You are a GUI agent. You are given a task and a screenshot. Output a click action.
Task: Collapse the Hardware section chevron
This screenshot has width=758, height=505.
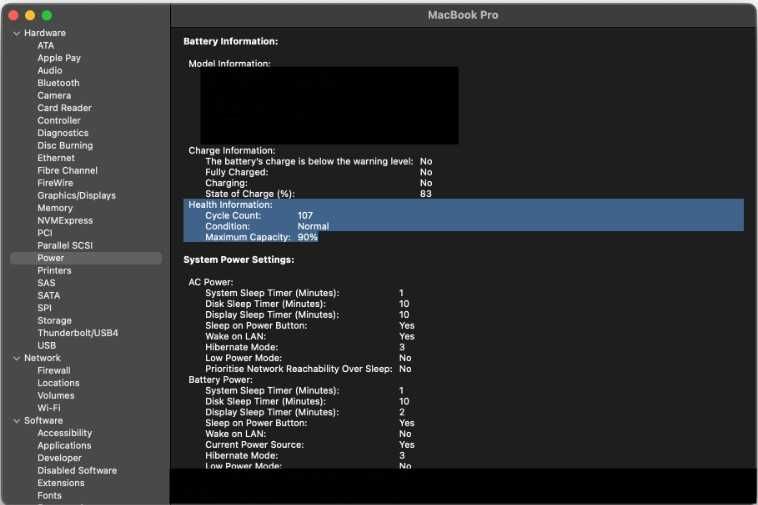click(x=17, y=33)
